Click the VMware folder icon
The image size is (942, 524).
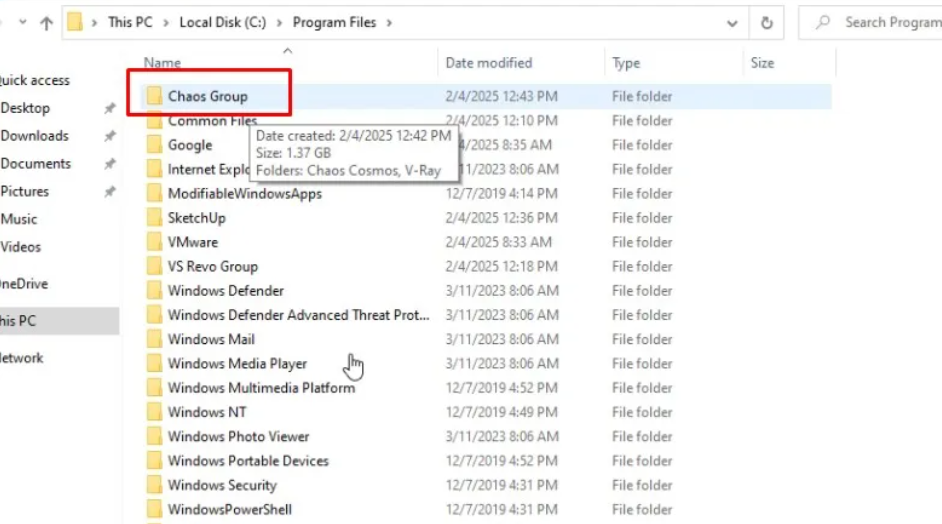tap(154, 242)
